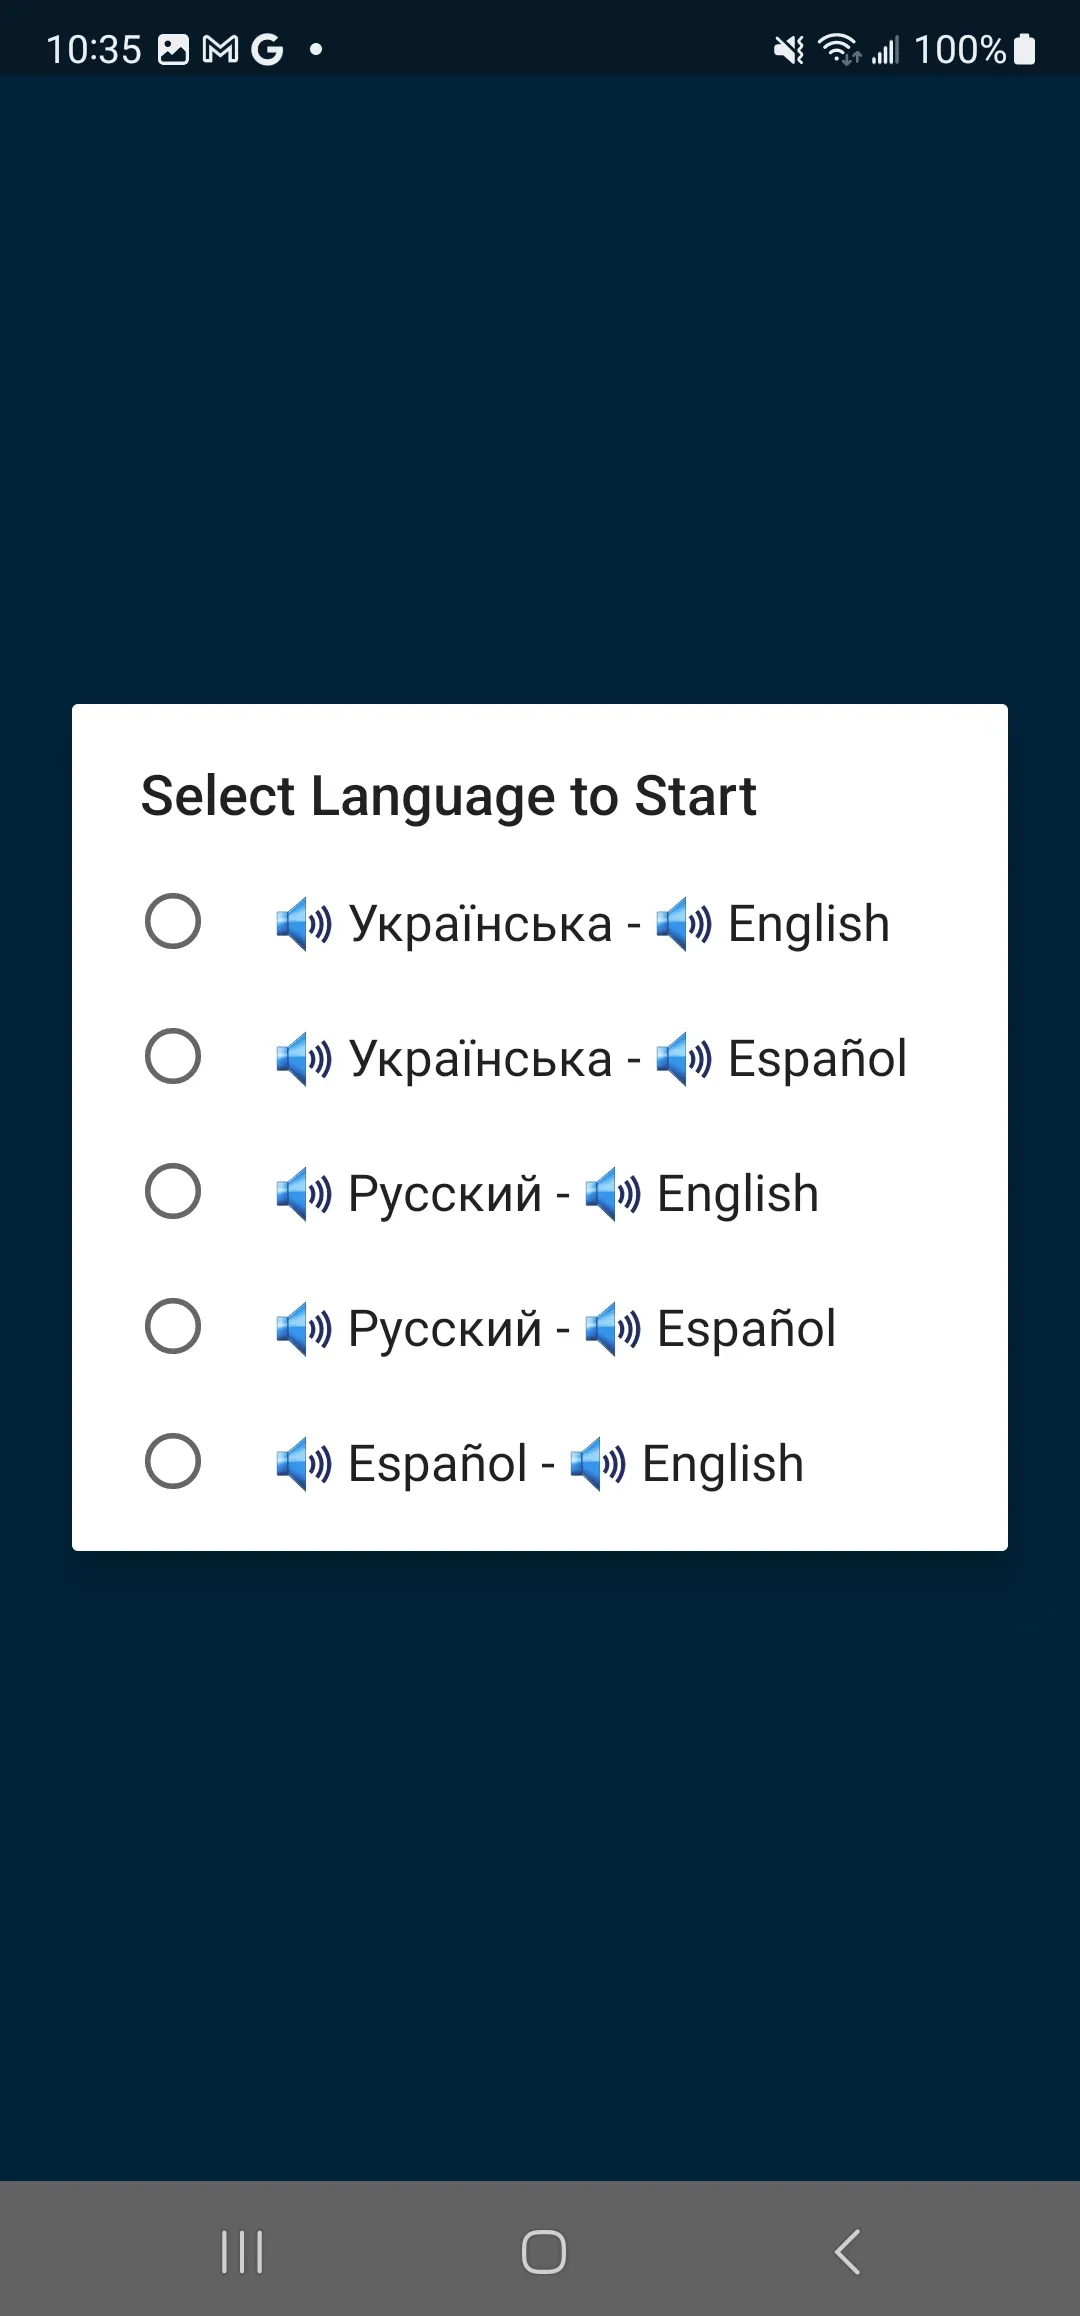Tap first speaker icon in Español - English row
1080x2316 pixels.
(x=304, y=1464)
